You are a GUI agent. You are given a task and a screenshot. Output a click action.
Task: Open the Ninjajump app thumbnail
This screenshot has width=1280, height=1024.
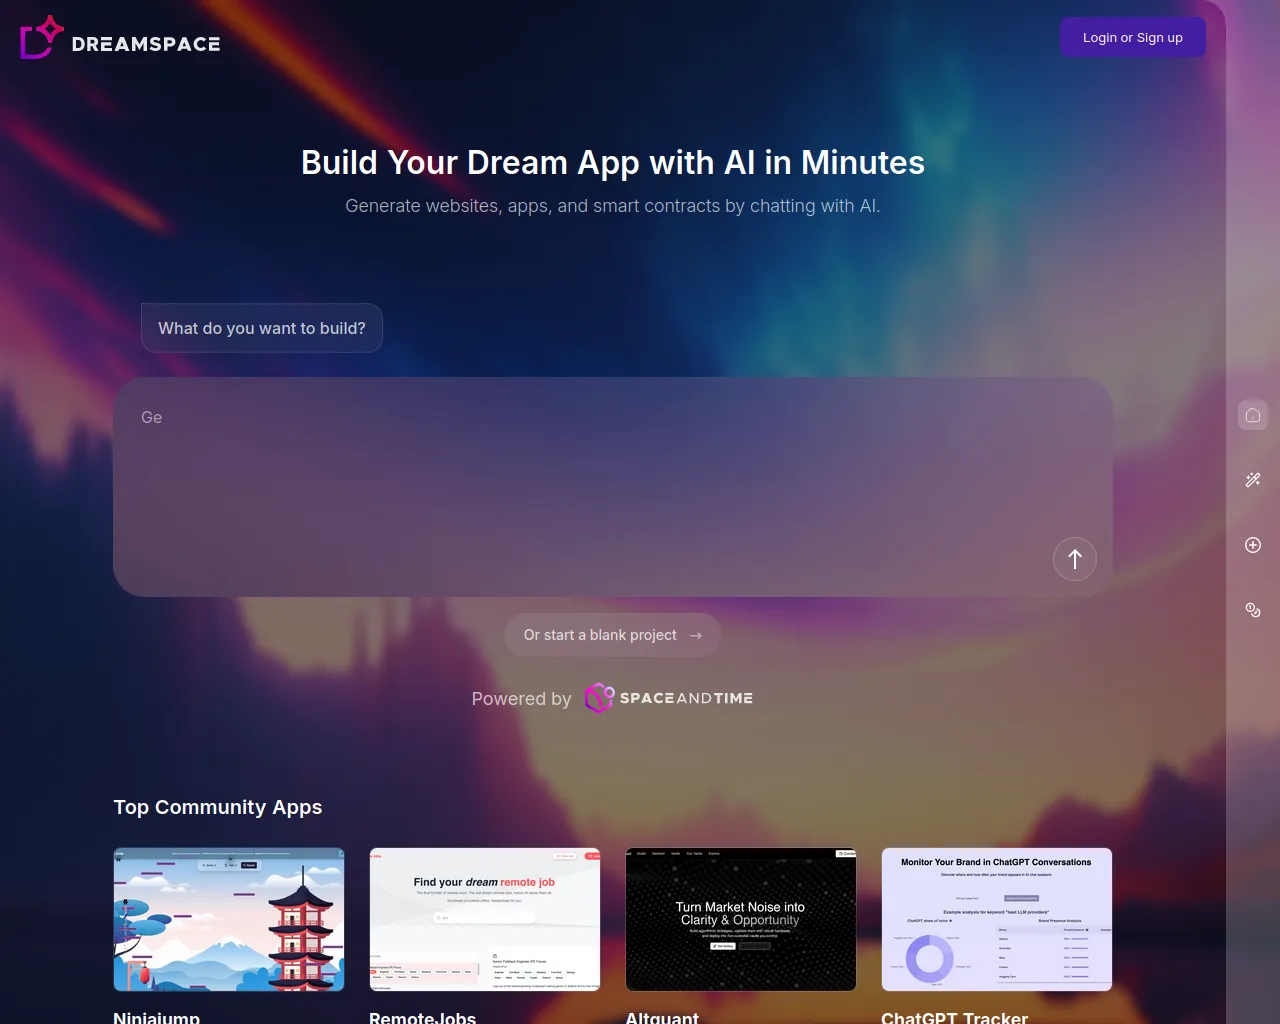229,920
